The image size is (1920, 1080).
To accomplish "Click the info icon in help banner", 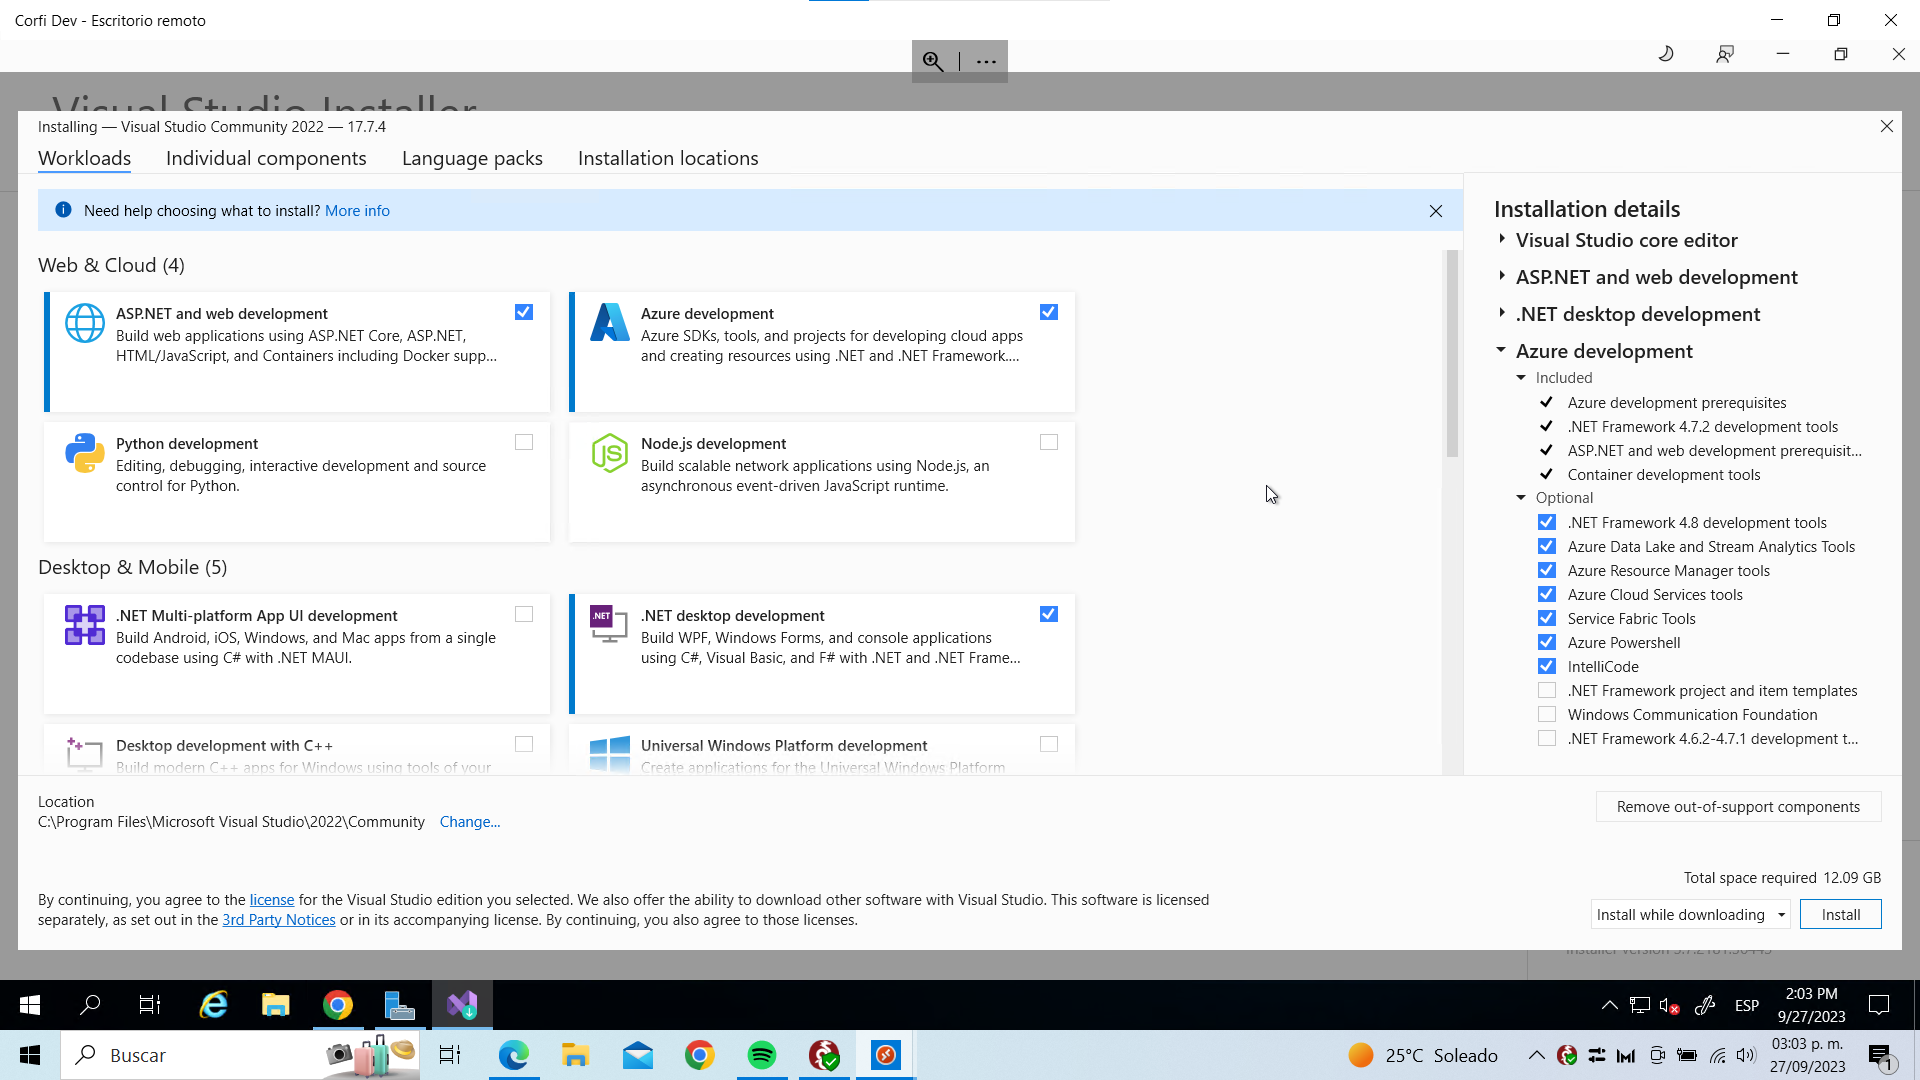I will (63, 210).
